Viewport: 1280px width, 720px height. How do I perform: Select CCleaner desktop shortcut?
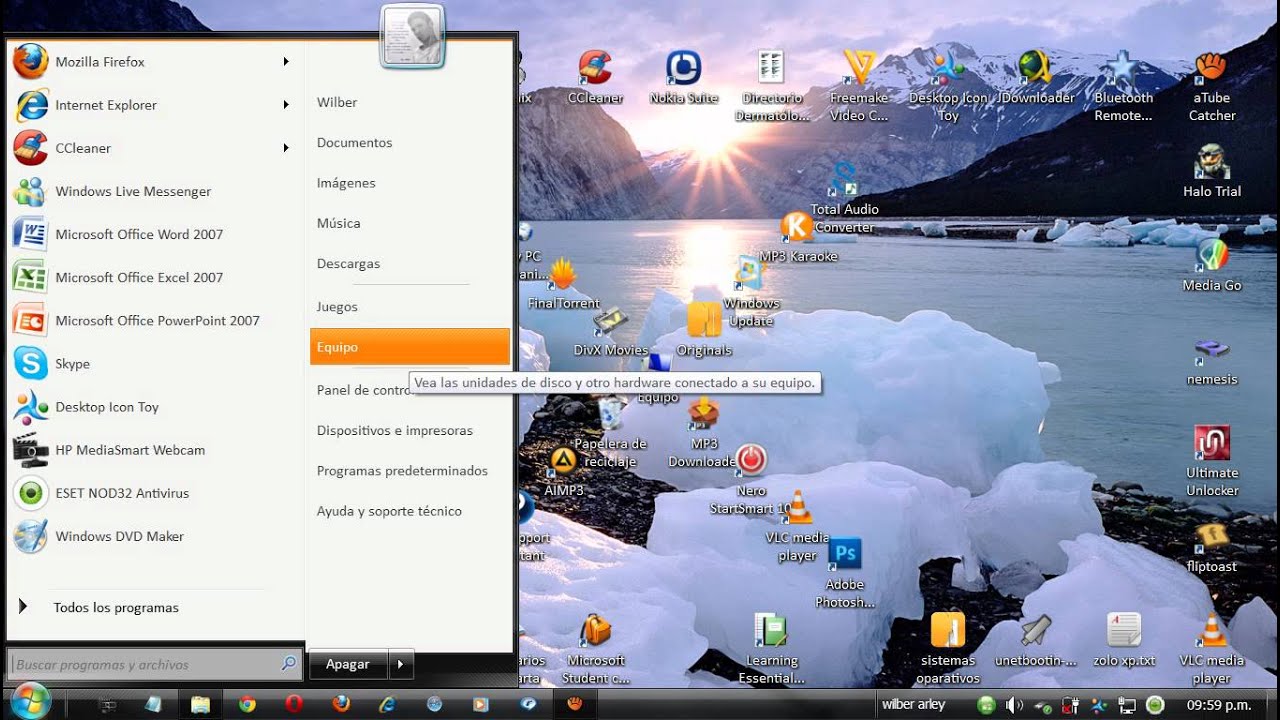pyautogui.click(x=595, y=78)
